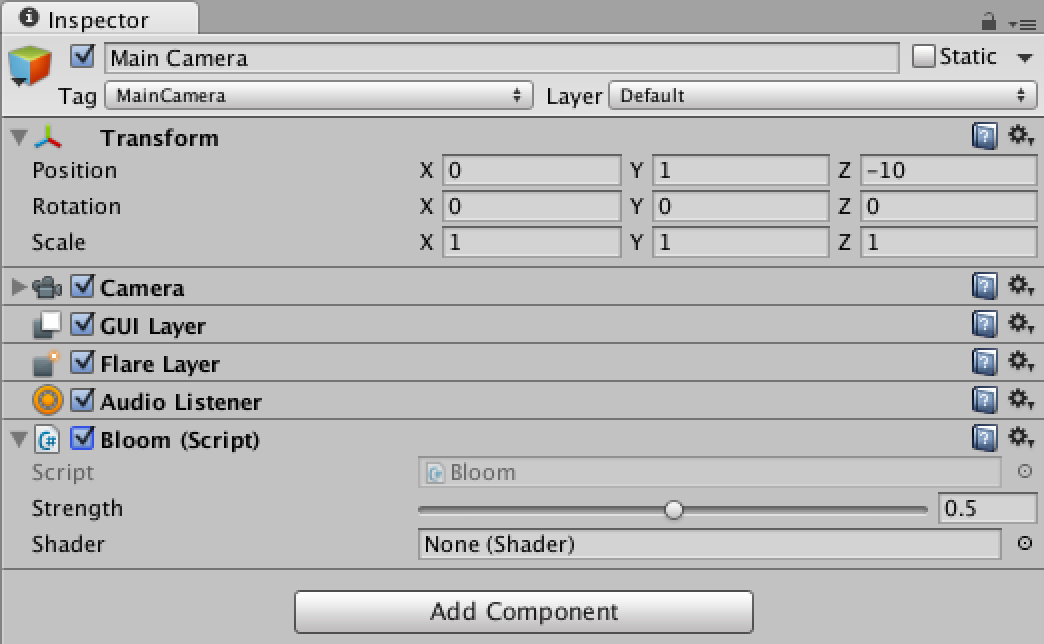The height and width of the screenshot is (644, 1044).
Task: Click the Add Component button
Action: (x=523, y=611)
